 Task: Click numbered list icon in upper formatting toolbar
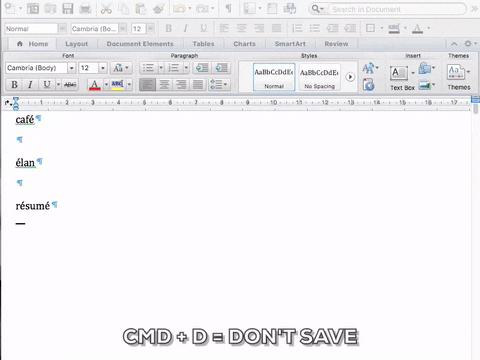pos(297,28)
